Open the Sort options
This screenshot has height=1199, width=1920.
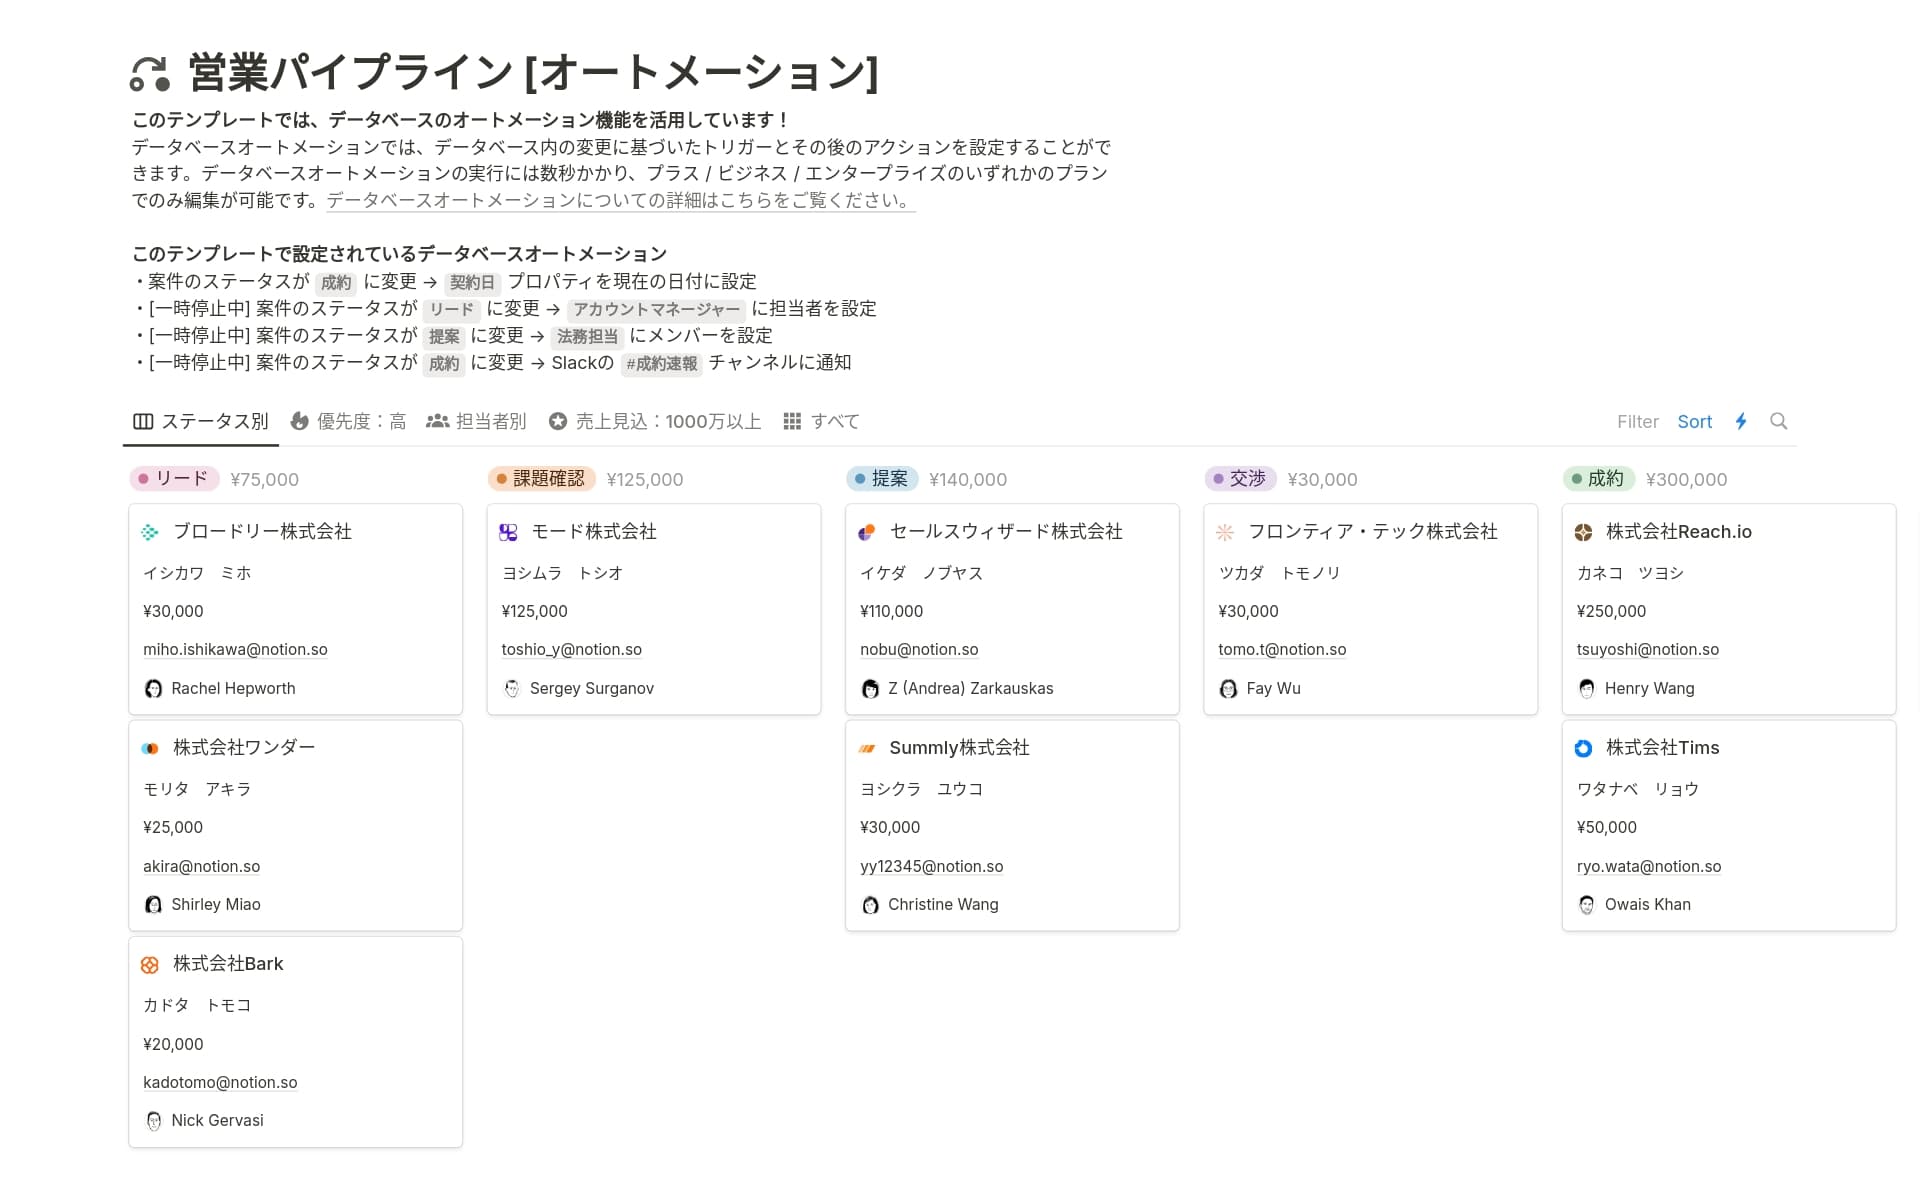click(x=1694, y=421)
